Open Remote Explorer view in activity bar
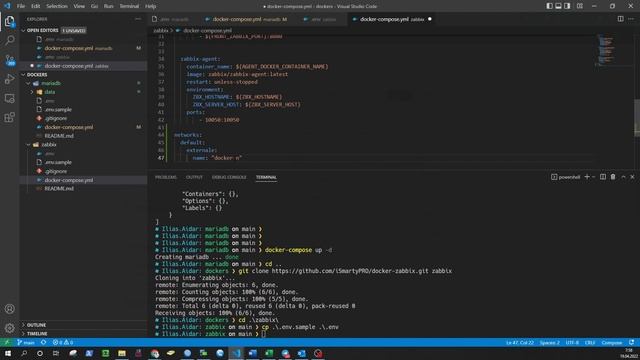The width and height of the screenshot is (640, 360). click(x=9, y=98)
